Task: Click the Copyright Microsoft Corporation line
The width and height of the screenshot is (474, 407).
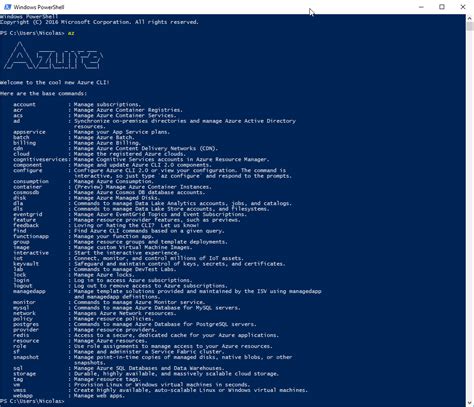Action: click(99, 22)
